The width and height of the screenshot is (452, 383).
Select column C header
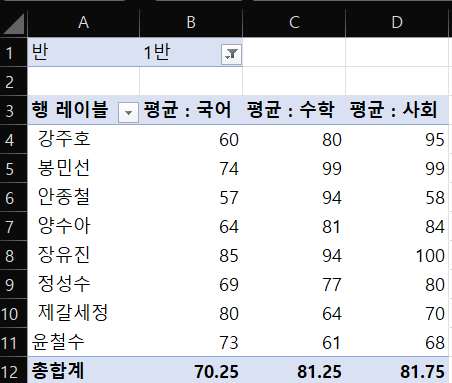[x=294, y=23]
